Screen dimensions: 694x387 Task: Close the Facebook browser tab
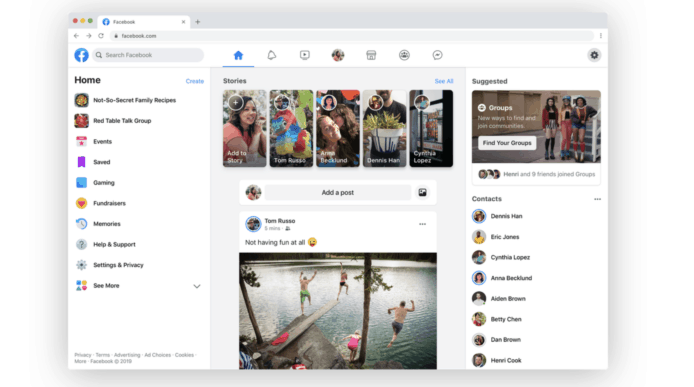coord(183,22)
